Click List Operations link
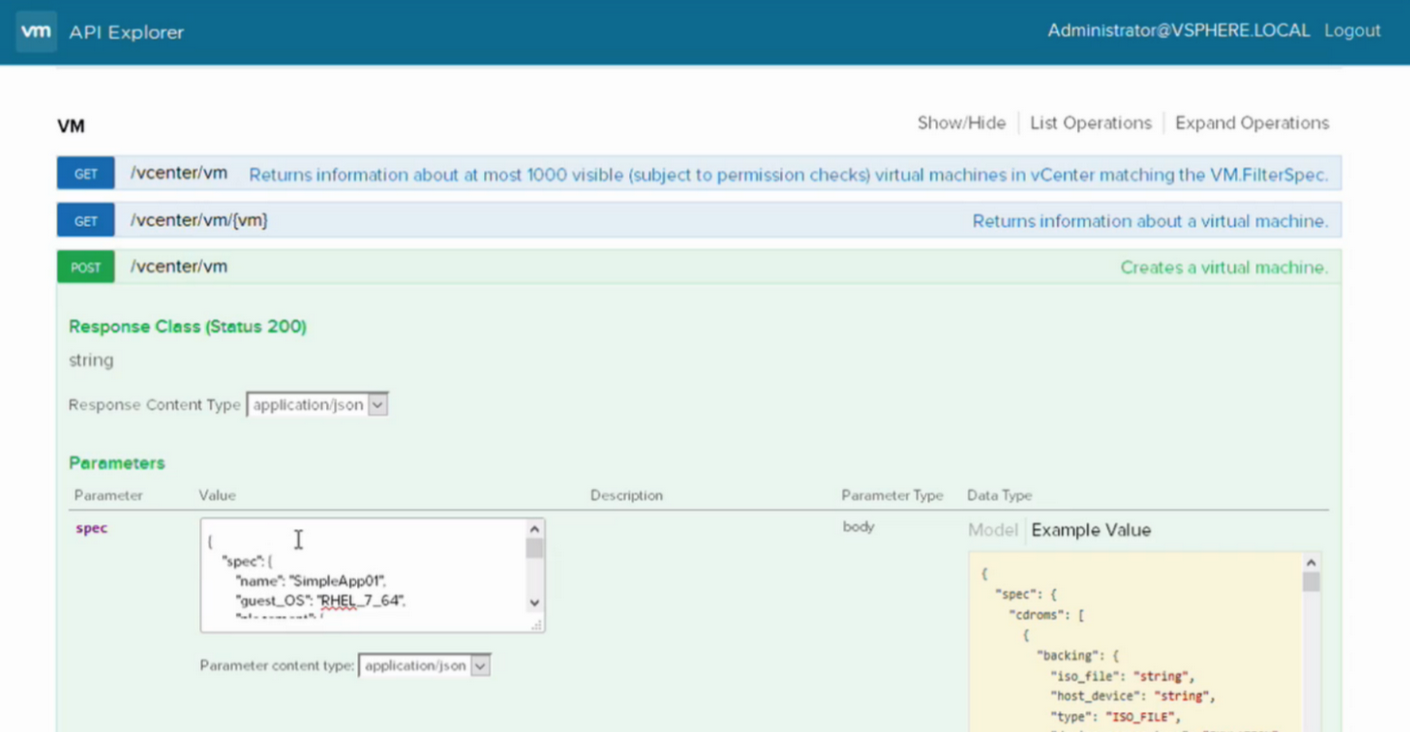Image resolution: width=1410 pixels, height=732 pixels. (x=1091, y=123)
